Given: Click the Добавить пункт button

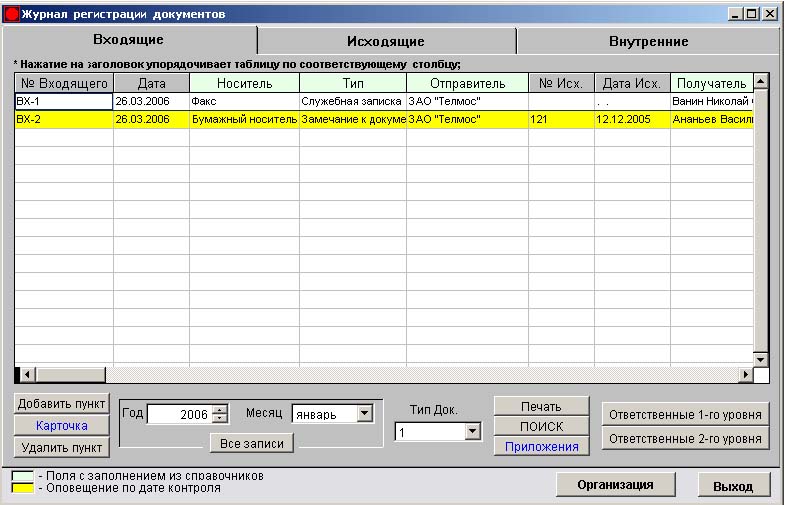Looking at the screenshot, I should (x=62, y=404).
